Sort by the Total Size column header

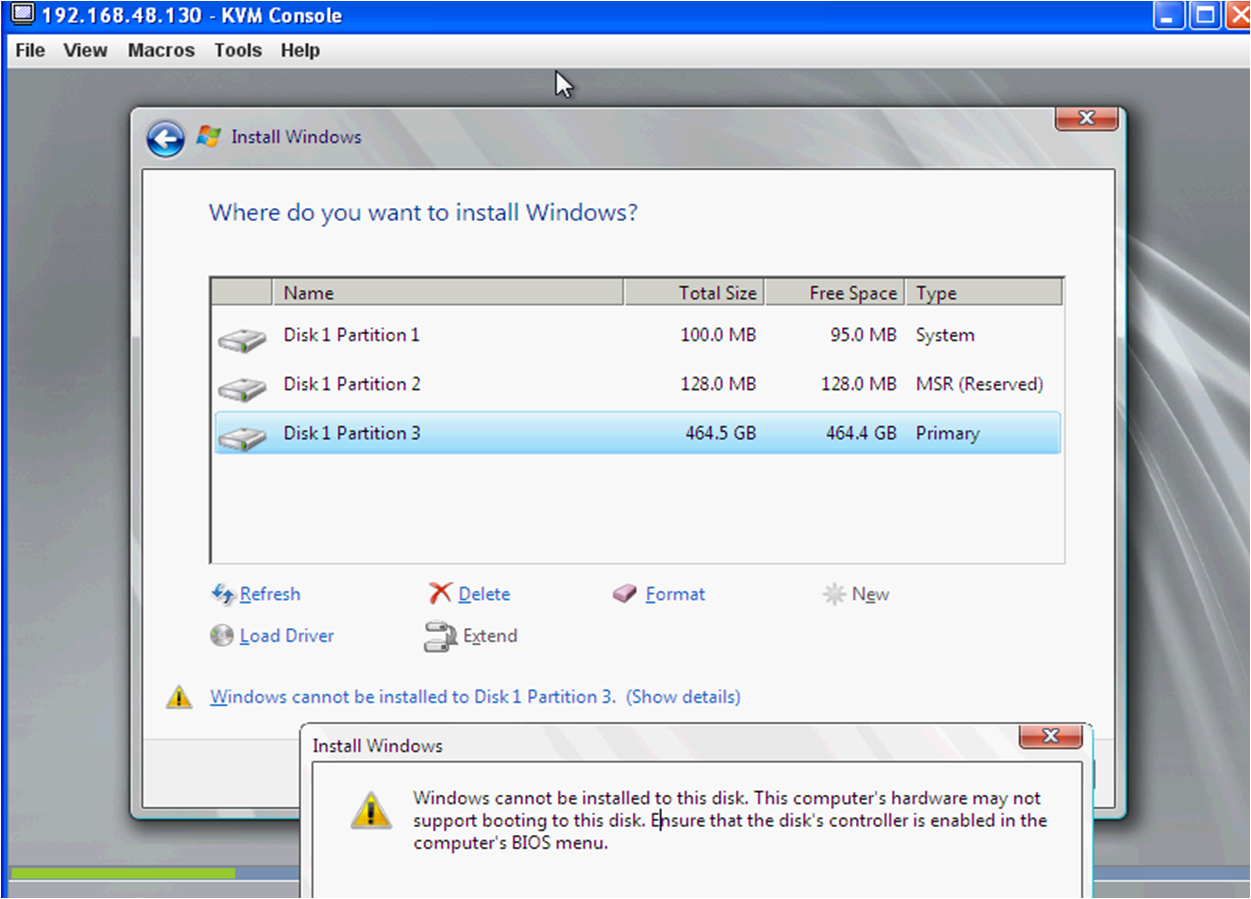point(694,293)
